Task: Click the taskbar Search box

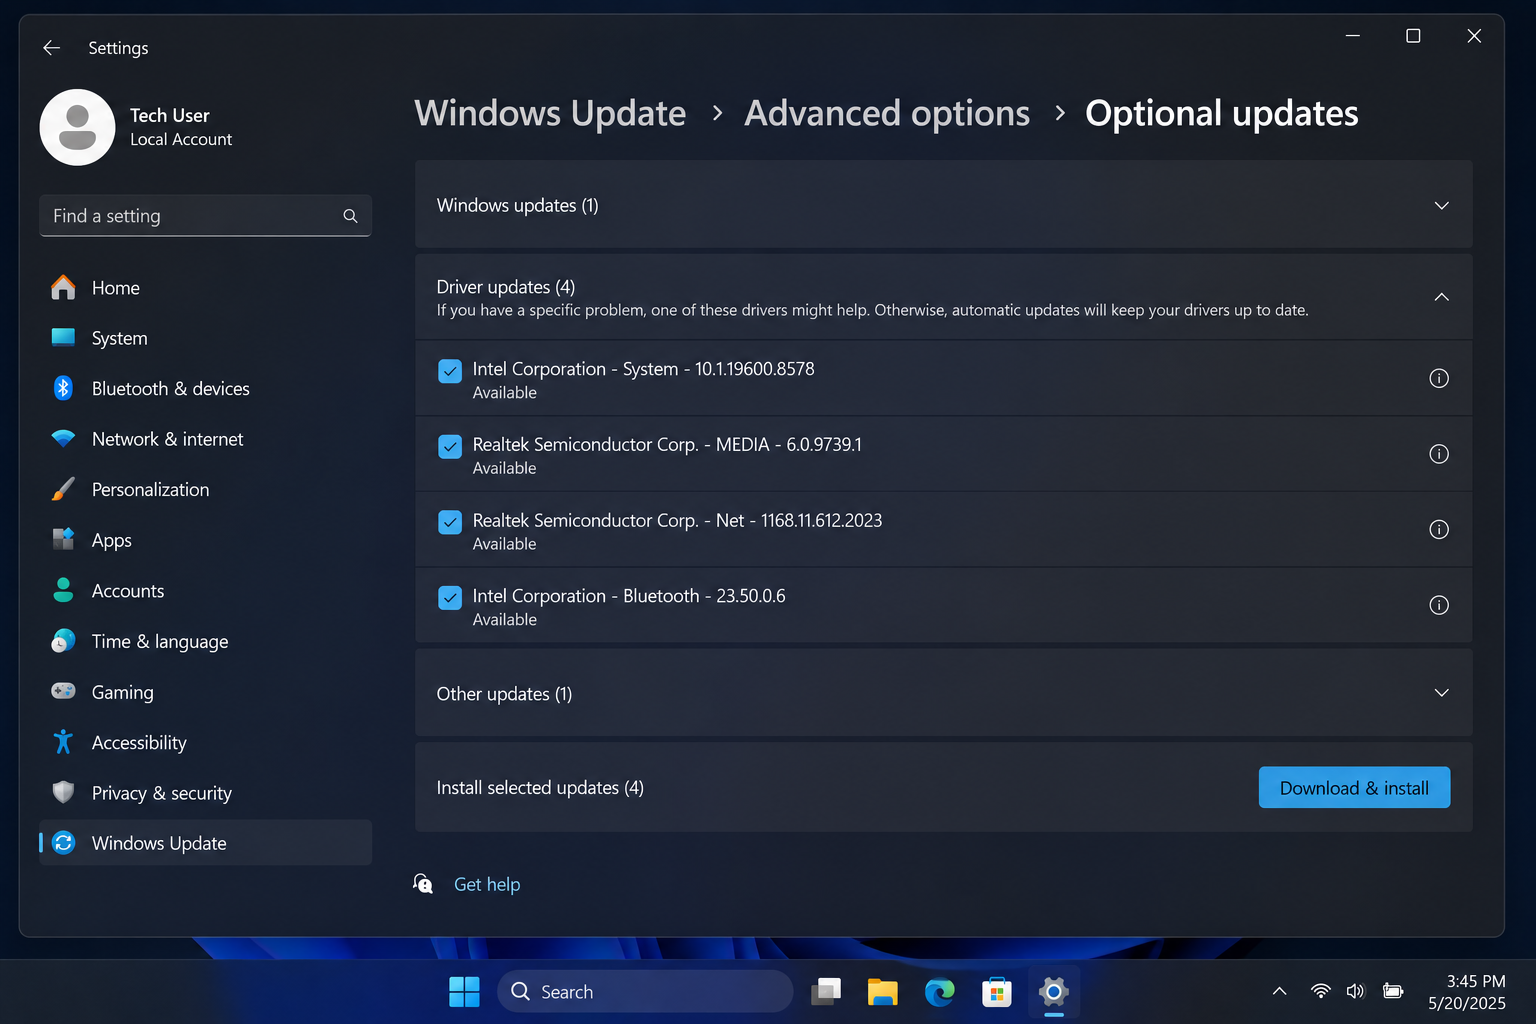Action: pos(645,992)
